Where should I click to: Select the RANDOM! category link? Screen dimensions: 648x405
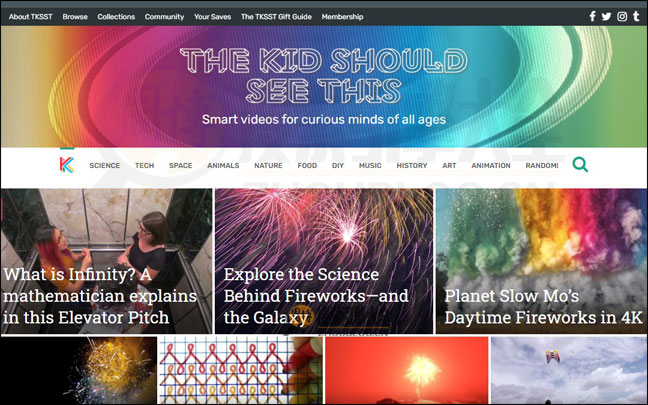pos(542,165)
